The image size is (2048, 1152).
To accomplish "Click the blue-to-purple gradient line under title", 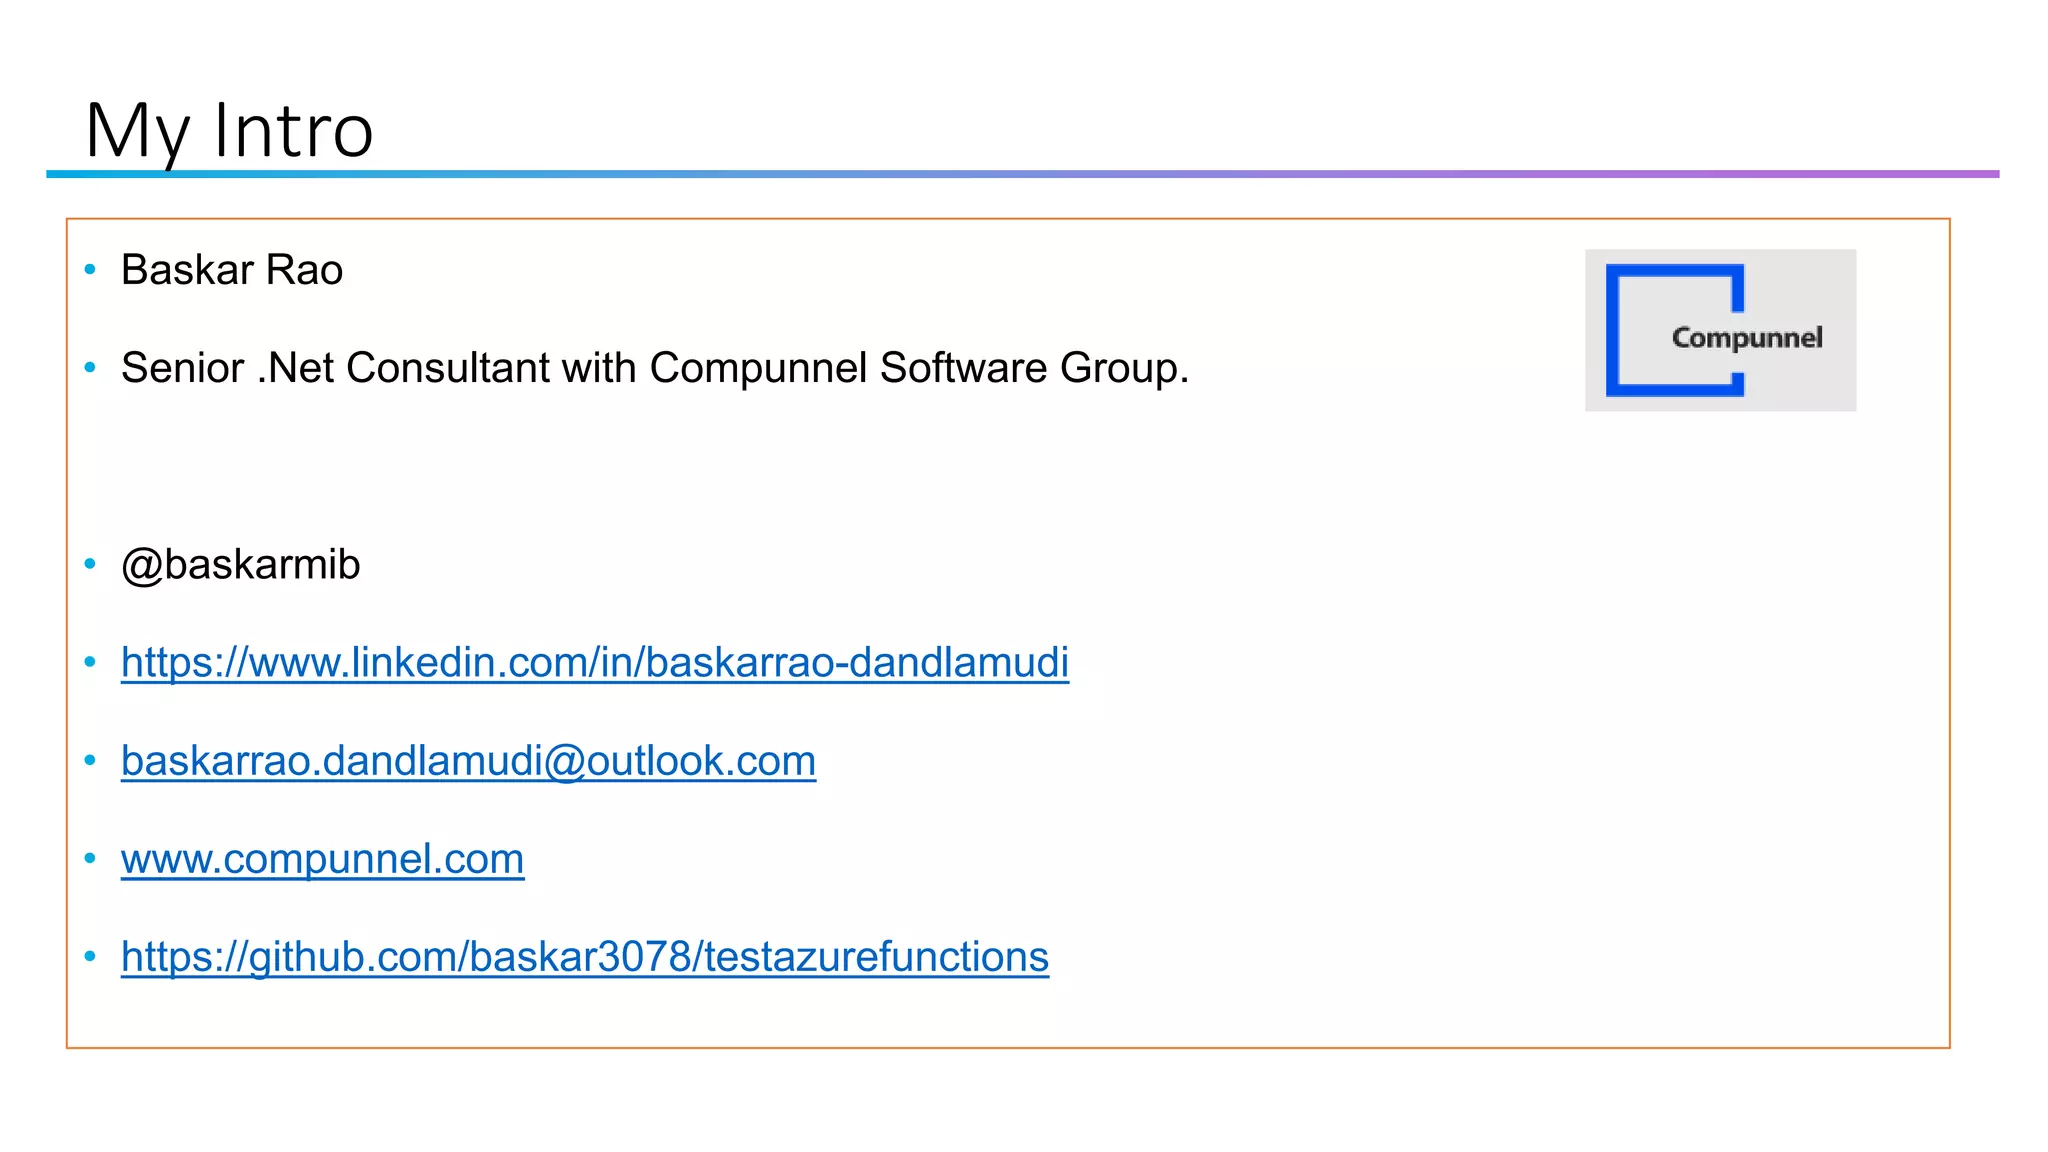I will (1022, 174).
